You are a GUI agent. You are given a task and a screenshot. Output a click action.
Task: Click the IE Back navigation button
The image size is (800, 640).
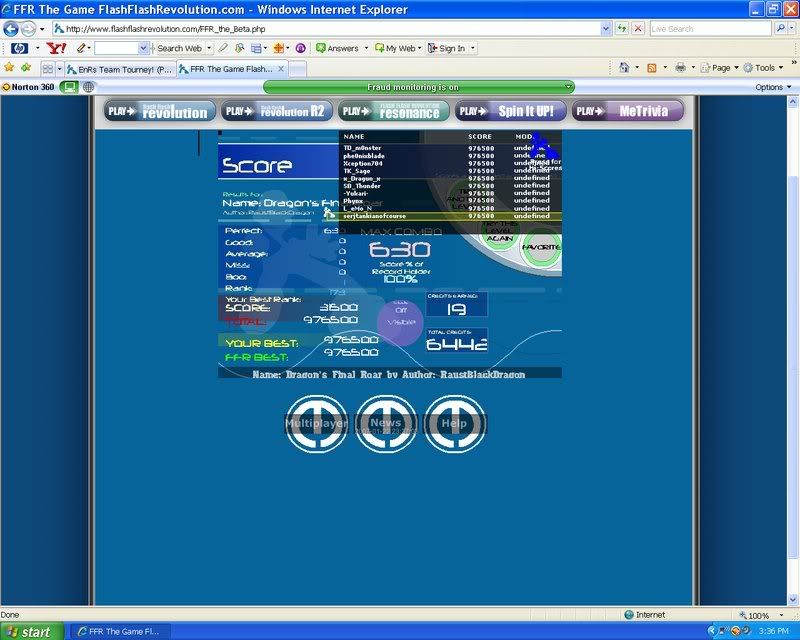tap(12, 29)
